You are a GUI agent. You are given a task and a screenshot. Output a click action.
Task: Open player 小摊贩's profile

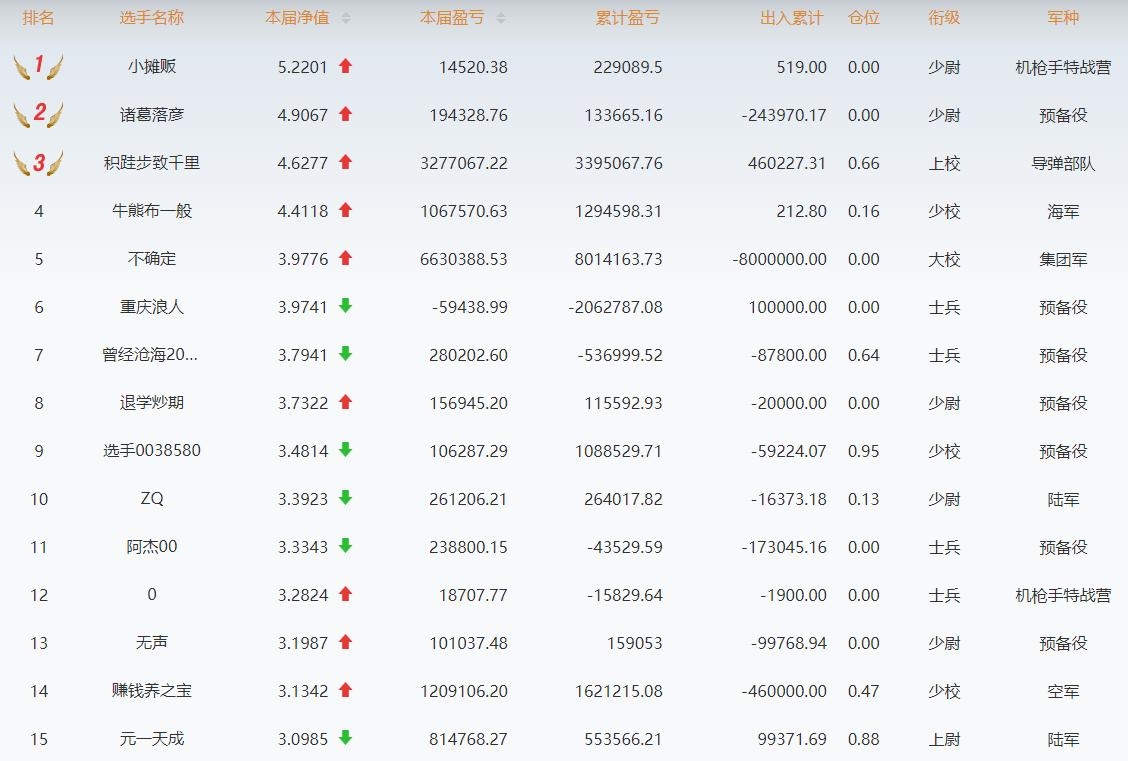click(x=152, y=67)
